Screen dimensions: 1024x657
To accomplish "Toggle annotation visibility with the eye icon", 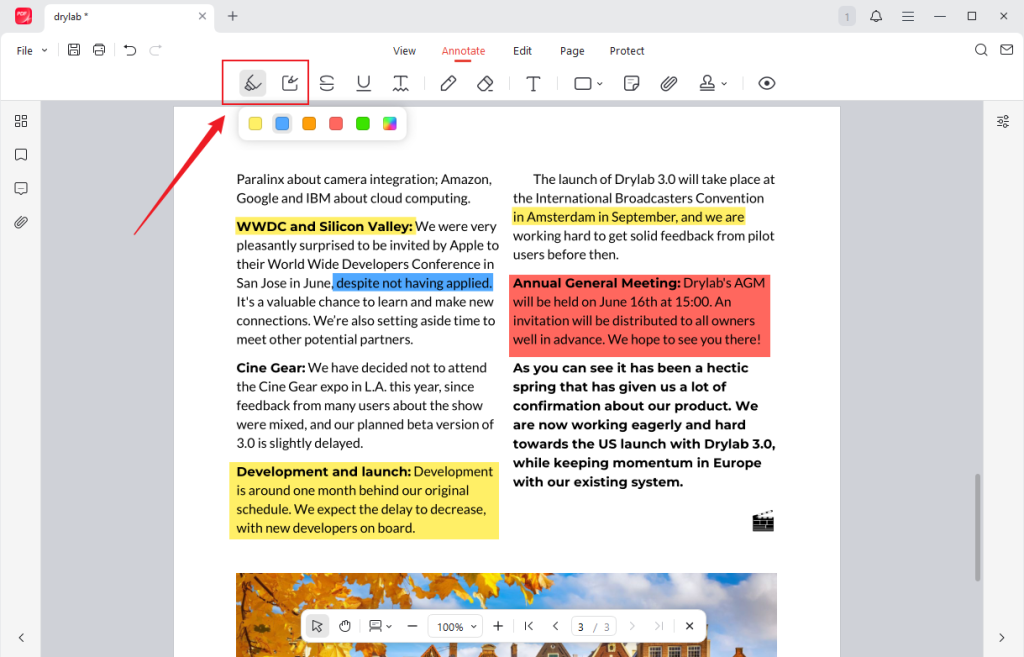I will coord(766,83).
